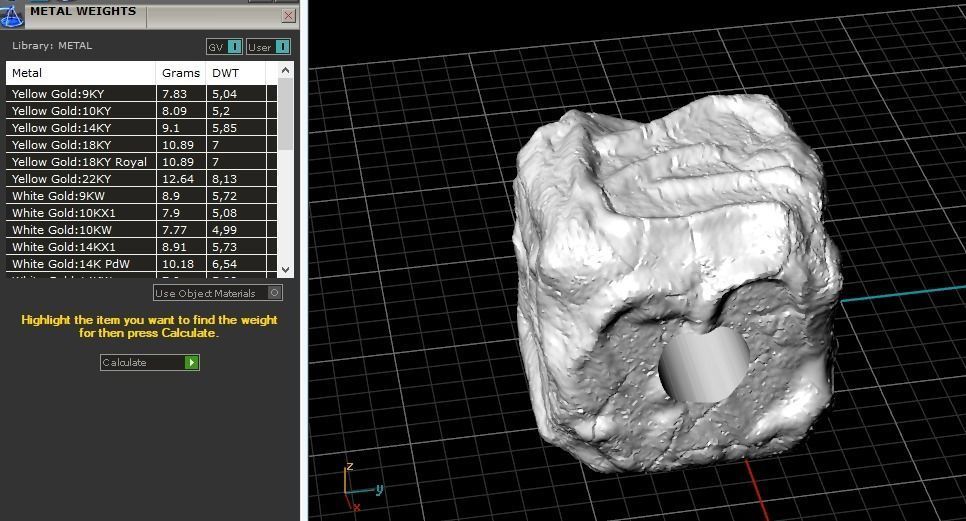Click the 10.18 grams value
The image size is (966, 521).
point(178,264)
